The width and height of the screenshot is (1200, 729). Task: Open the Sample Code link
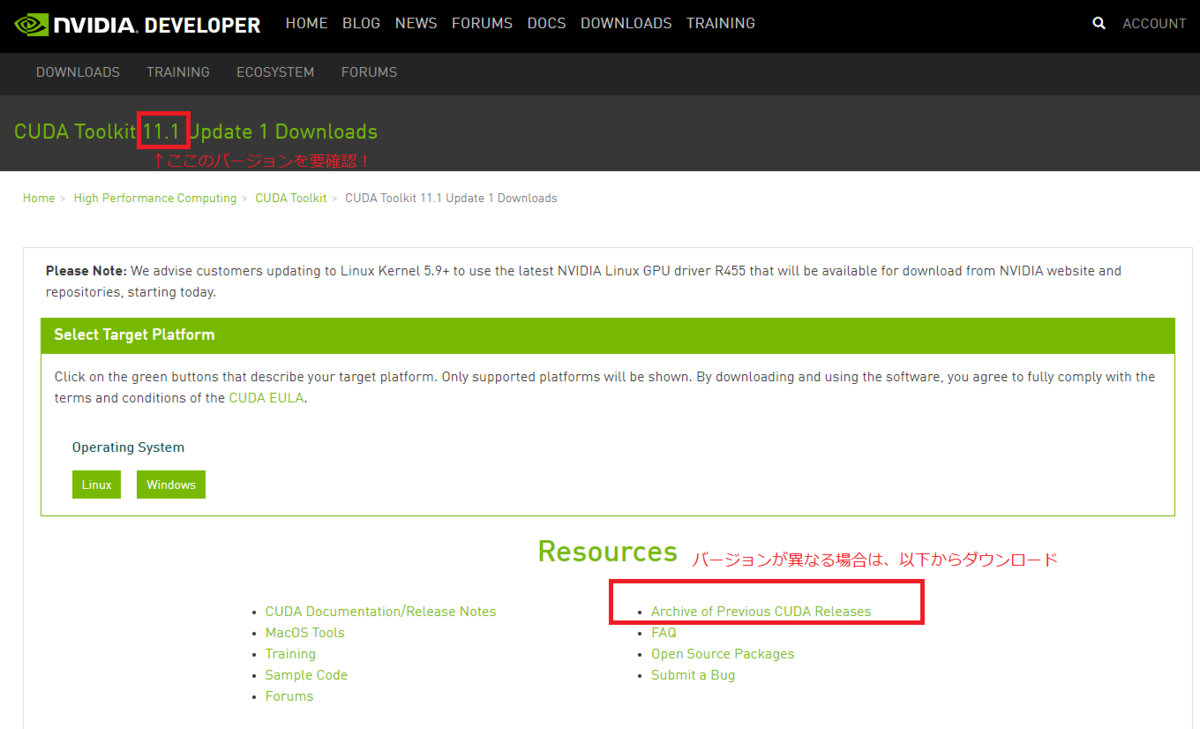(306, 675)
